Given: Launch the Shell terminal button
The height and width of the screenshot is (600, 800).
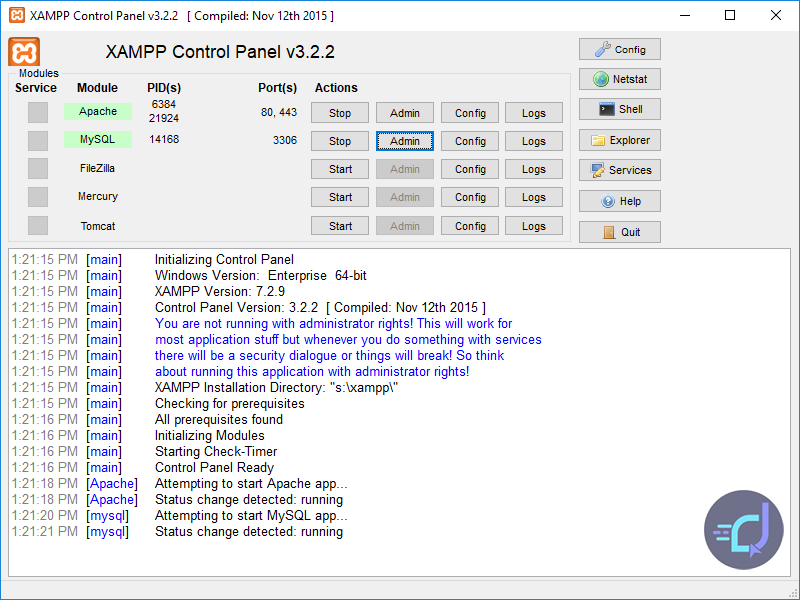Looking at the screenshot, I should [x=619, y=109].
